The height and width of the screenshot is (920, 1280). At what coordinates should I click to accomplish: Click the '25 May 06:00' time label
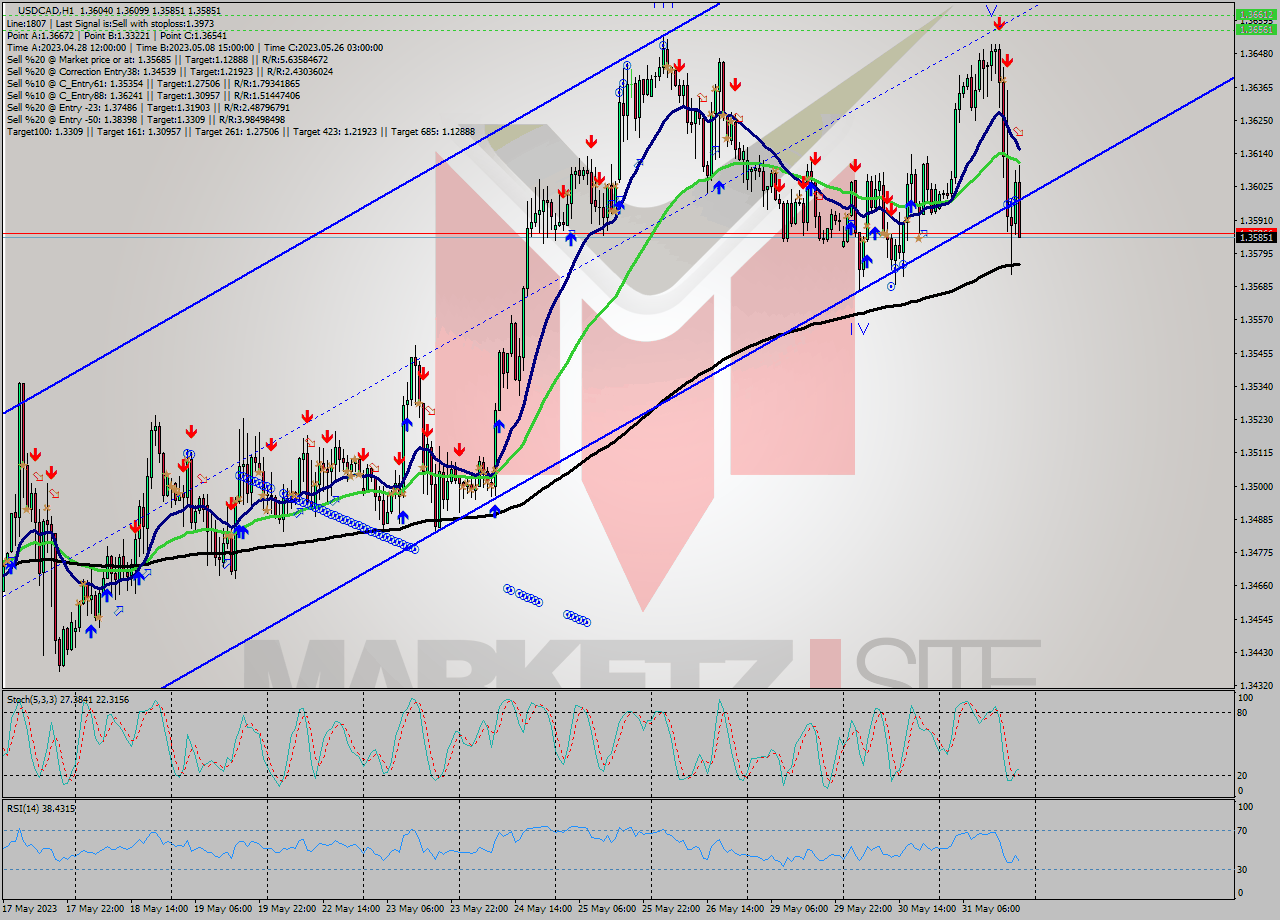pos(607,908)
